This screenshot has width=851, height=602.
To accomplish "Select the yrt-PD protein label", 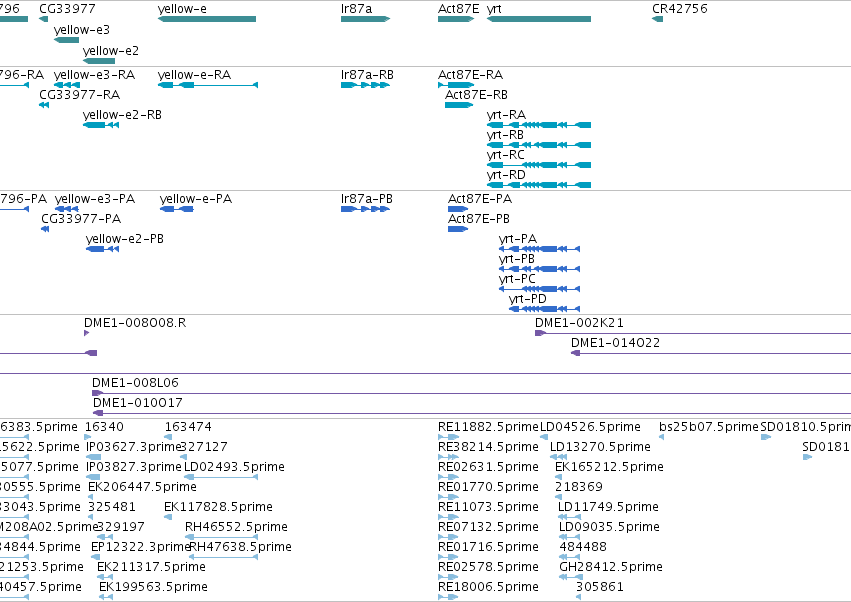I will click(x=528, y=300).
